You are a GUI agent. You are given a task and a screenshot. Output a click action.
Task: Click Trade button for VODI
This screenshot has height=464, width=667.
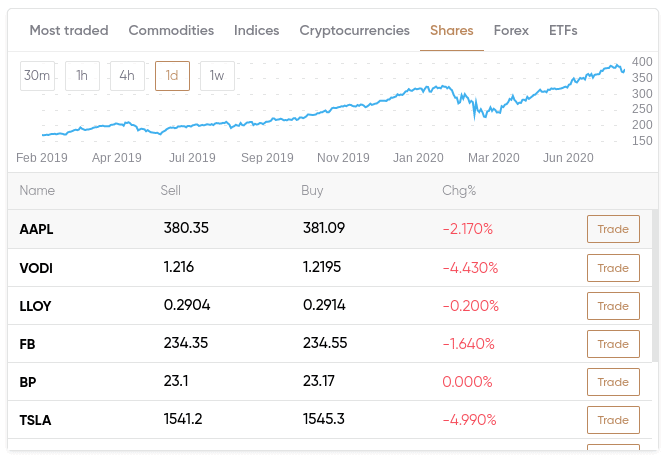[x=613, y=268]
